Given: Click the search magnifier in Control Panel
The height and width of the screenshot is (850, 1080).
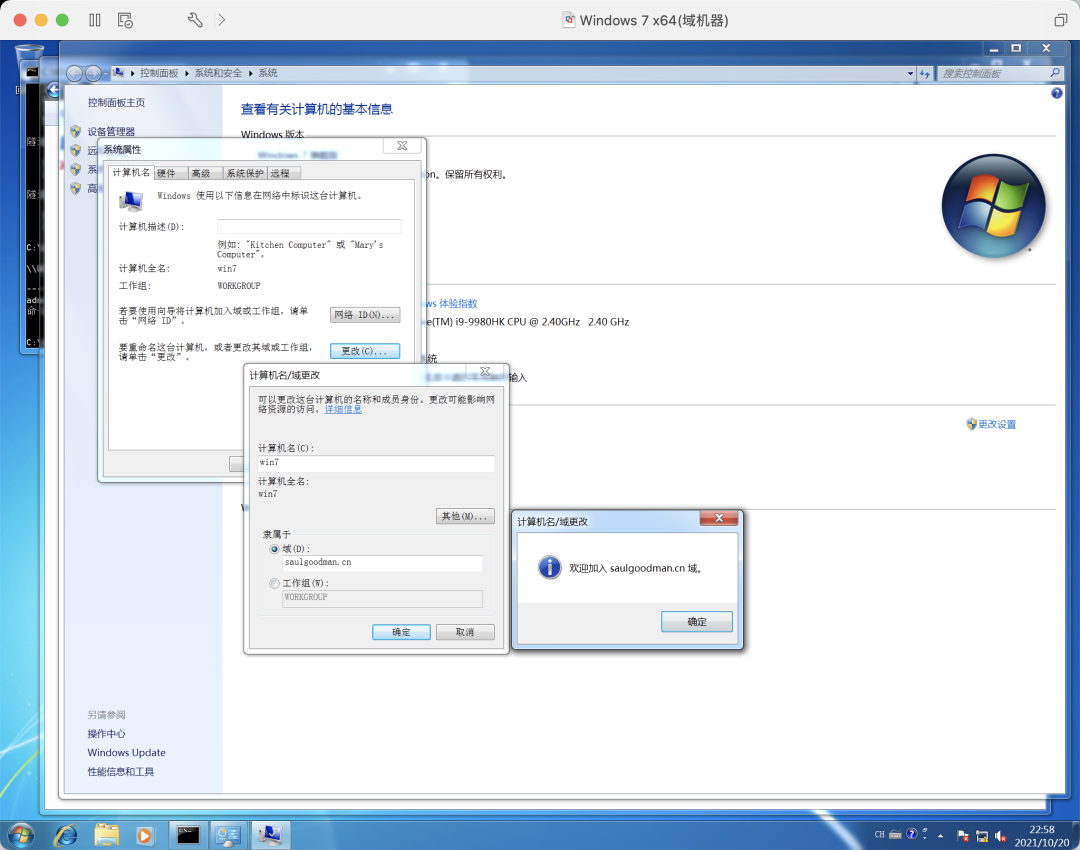Looking at the screenshot, I should (x=1055, y=72).
